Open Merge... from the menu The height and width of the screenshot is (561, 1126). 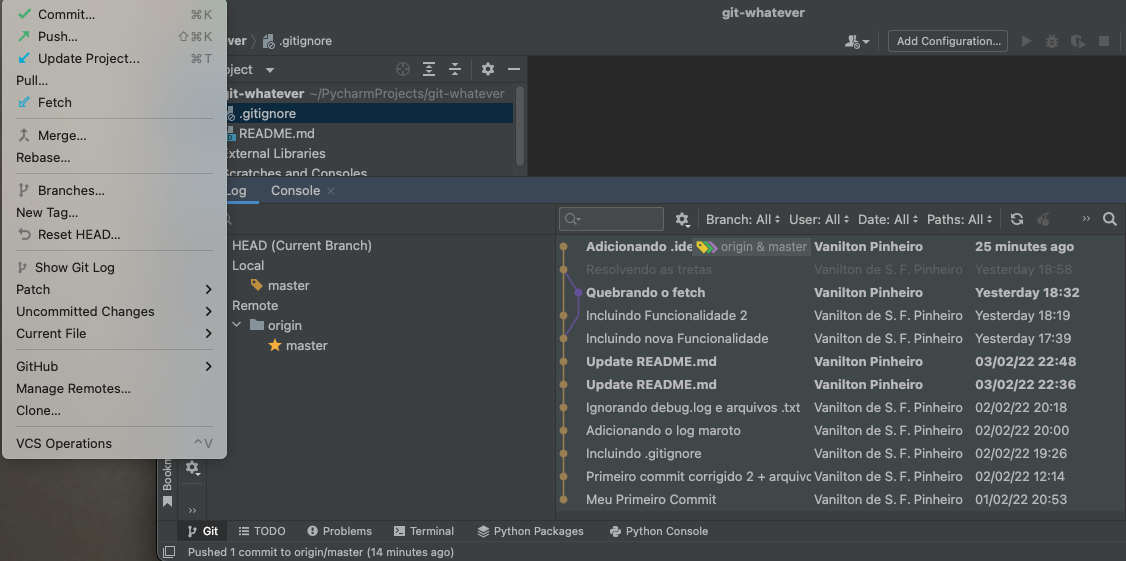tap(114, 136)
